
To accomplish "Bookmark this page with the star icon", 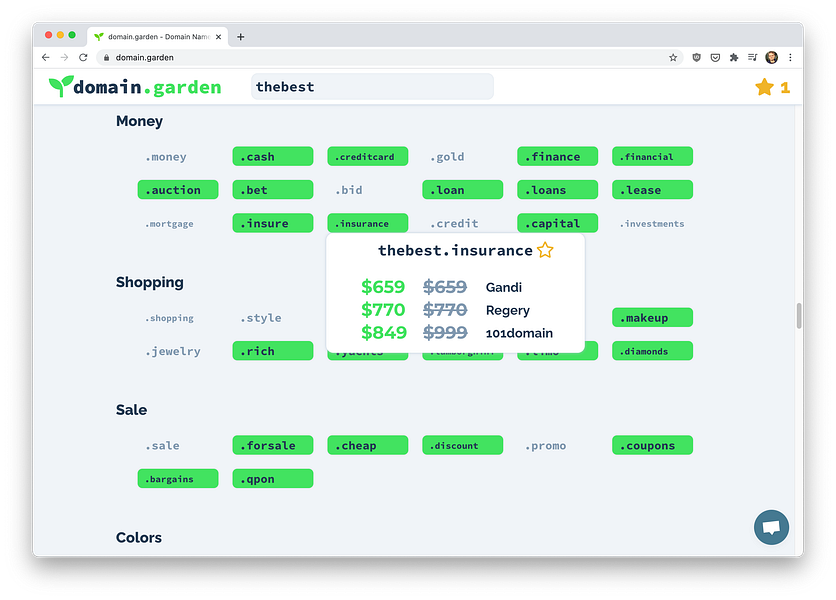I will point(673,58).
